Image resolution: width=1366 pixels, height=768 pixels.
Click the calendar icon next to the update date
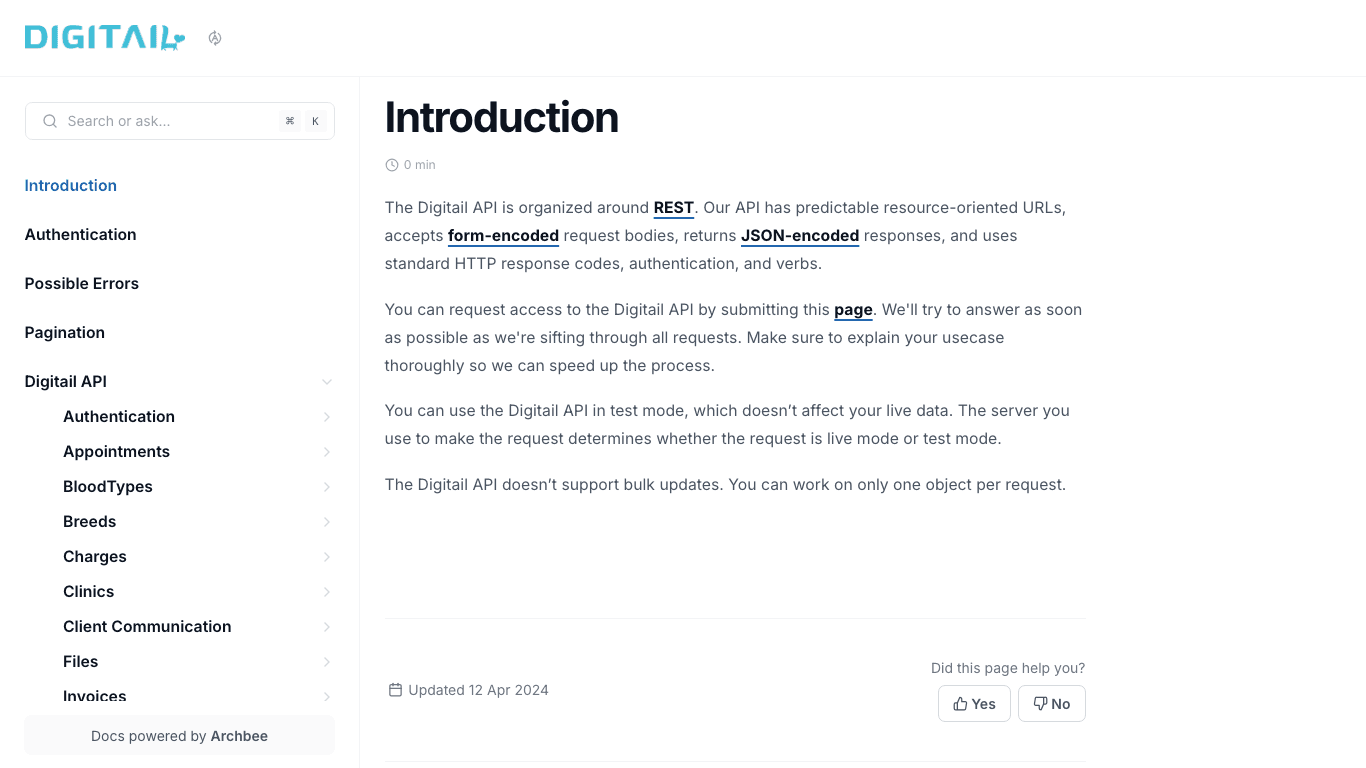[396, 689]
